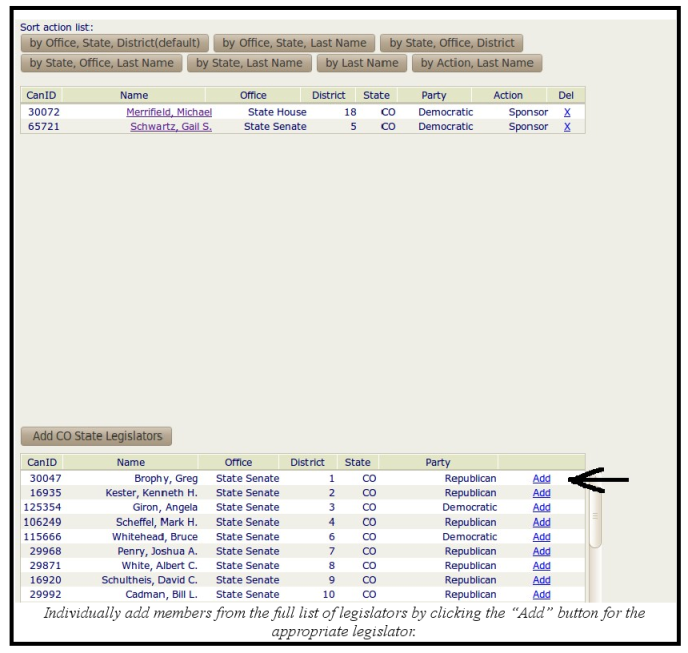Viewport: 688px width, 653px height.
Task: Delete Schwartz, Gail S. with X link
Action: tap(567, 127)
